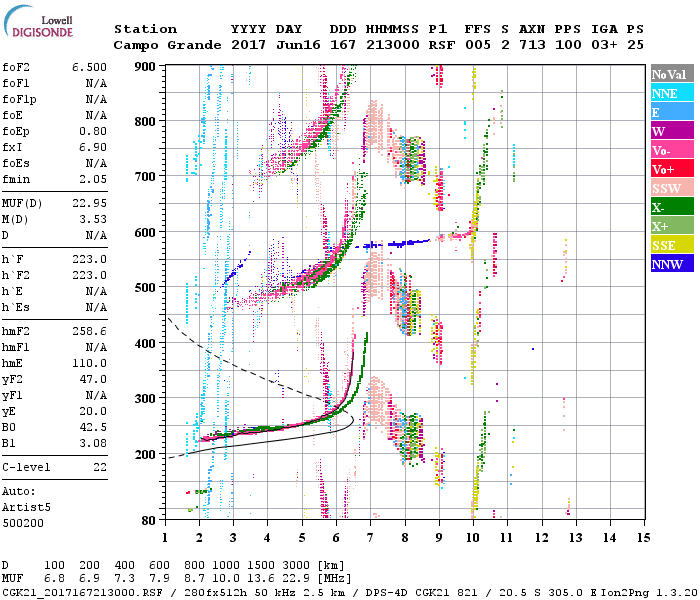Click the 15 MHz frequency axis label
This screenshot has height=600, width=700.
pyautogui.click(x=643, y=537)
